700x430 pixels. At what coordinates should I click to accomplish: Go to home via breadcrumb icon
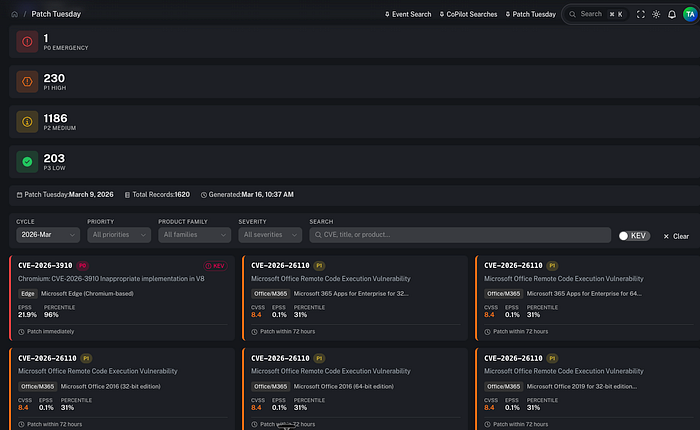(x=14, y=14)
